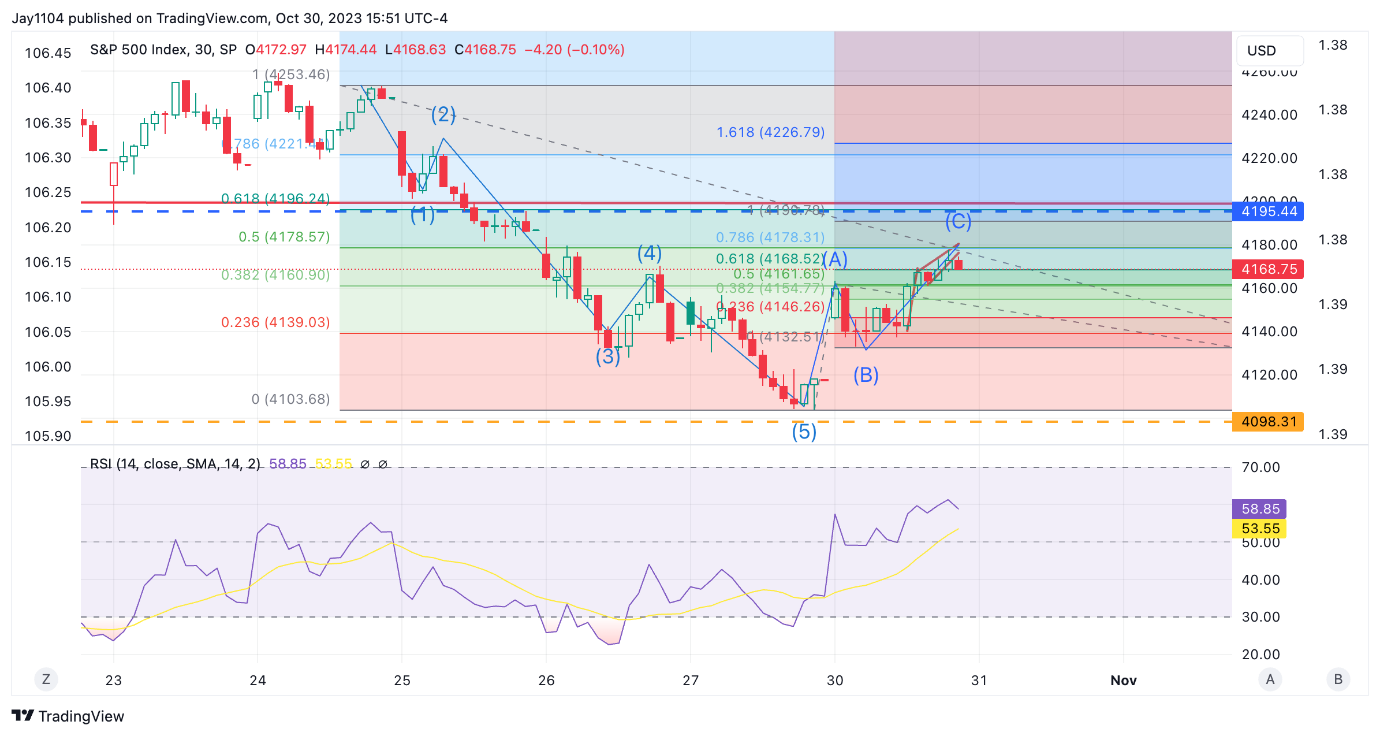Viewport: 1380px width, 736px height.
Task: Click the blue 4195.44 price label
Action: 1269,211
